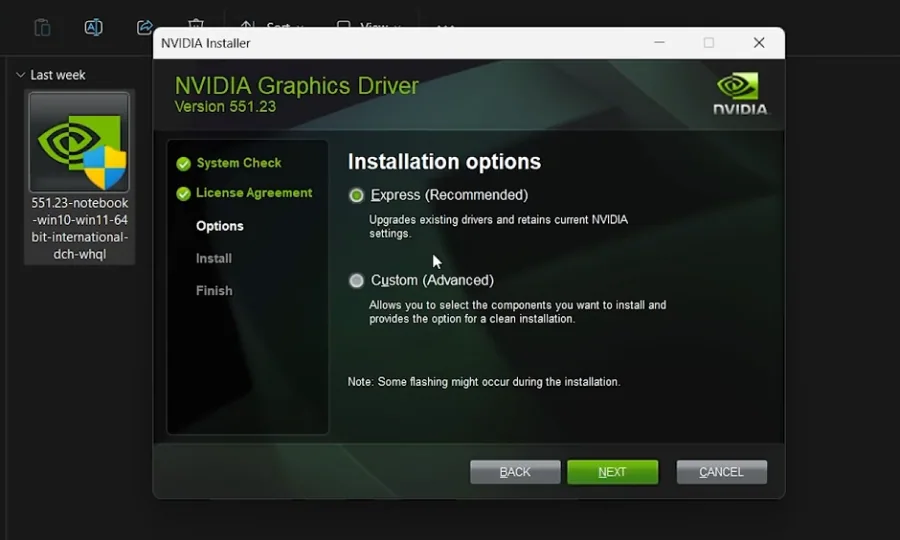Cancel the NVIDIA installation

[721, 472]
